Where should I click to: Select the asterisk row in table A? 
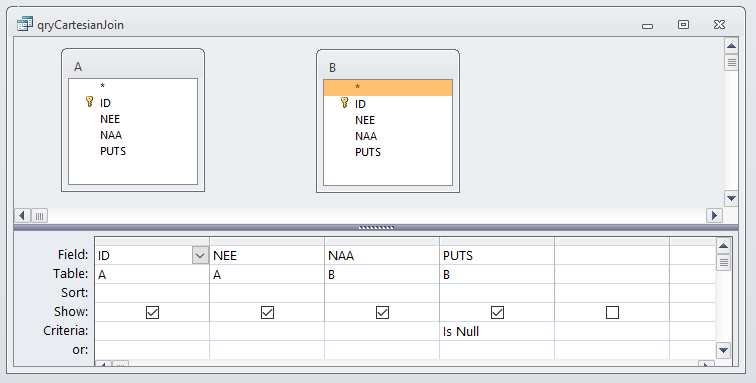click(x=133, y=86)
